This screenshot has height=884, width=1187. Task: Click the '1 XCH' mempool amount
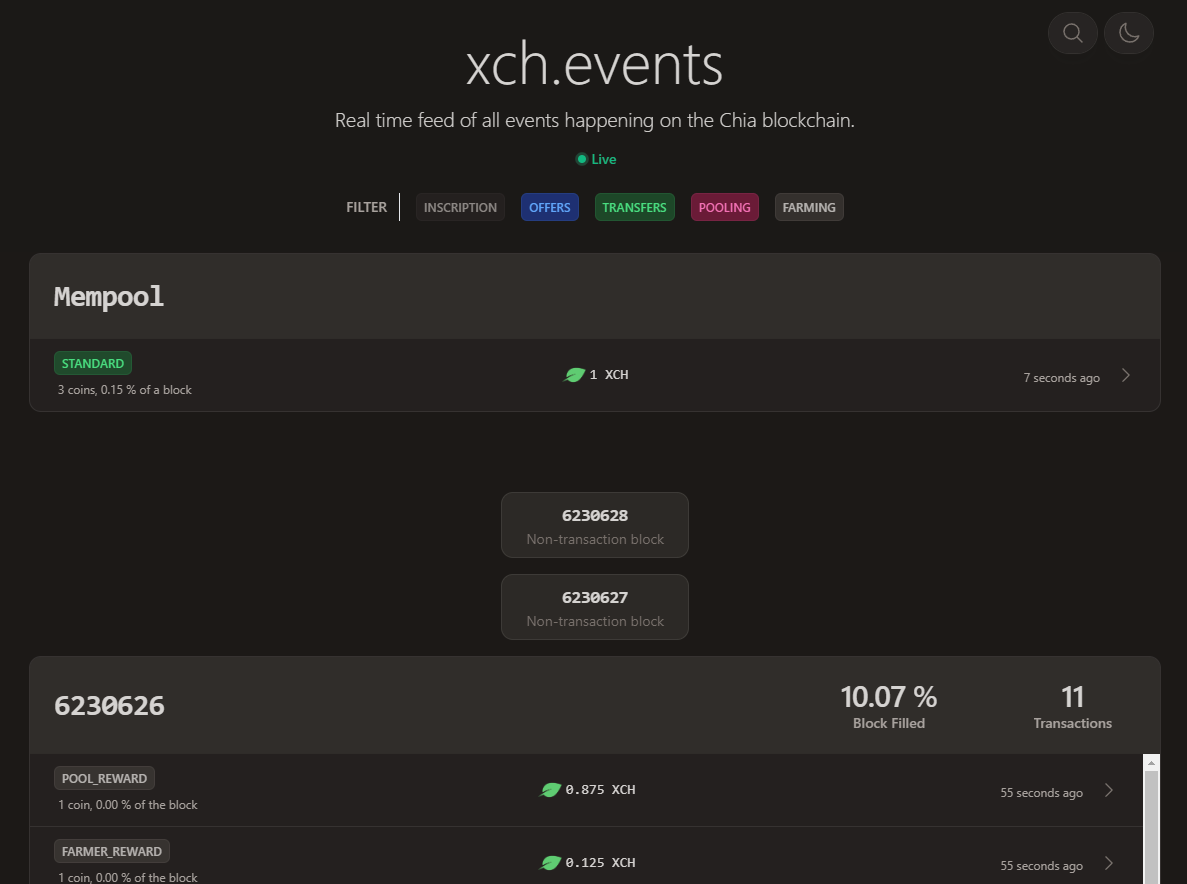tap(609, 375)
